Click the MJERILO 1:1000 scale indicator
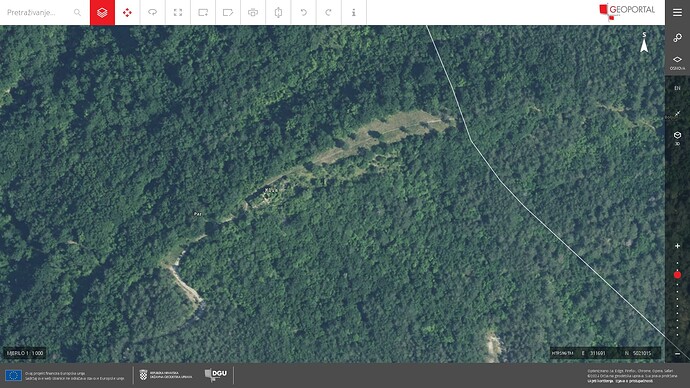This screenshot has width=690, height=388. tap(25, 353)
